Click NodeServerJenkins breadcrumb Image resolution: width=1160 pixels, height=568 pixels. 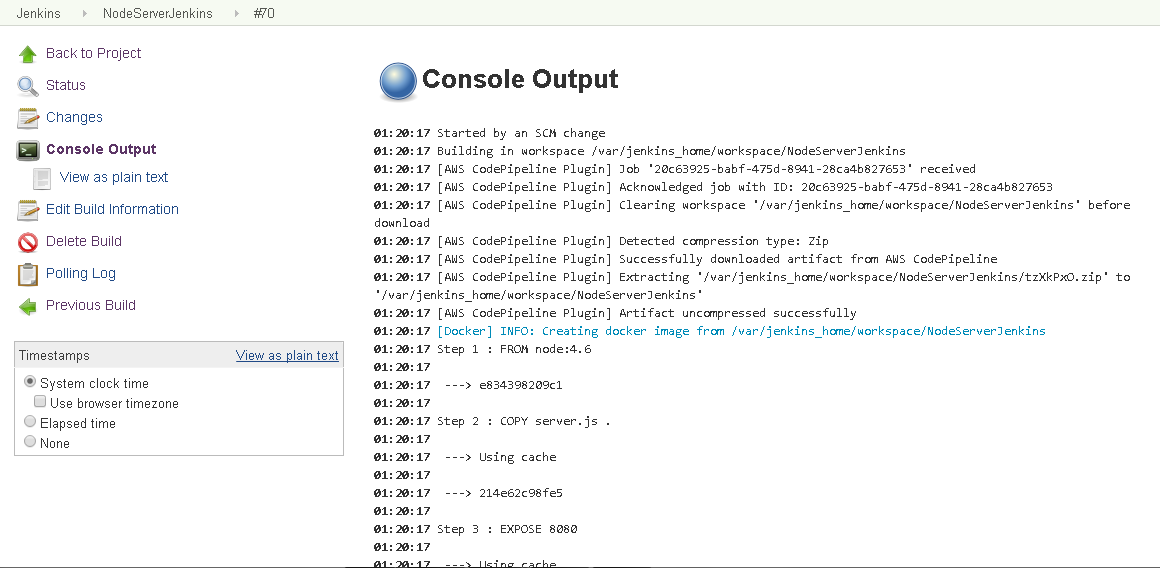click(158, 13)
